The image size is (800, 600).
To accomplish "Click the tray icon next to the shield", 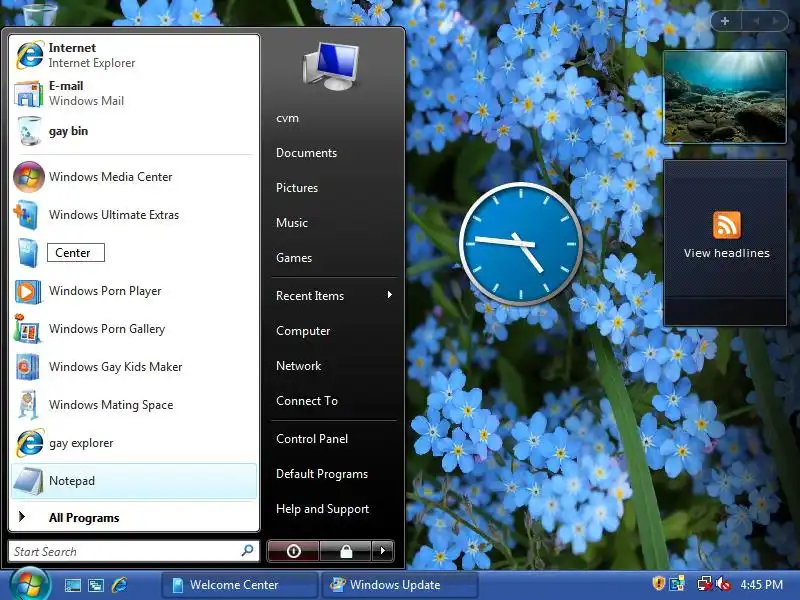I will coord(677,584).
